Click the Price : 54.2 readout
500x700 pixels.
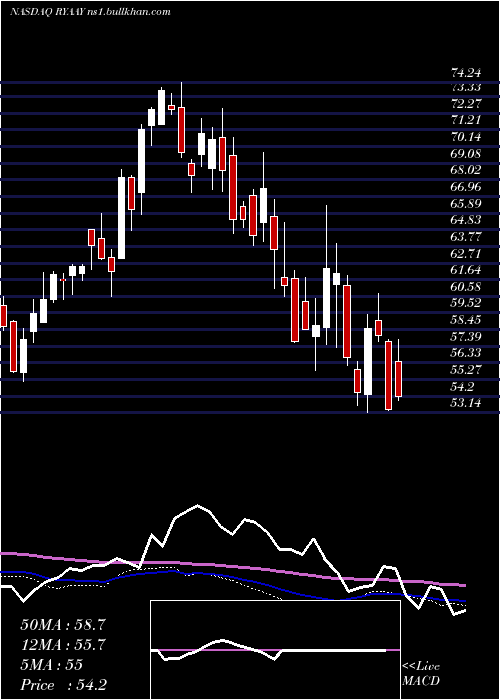[x=63, y=685]
